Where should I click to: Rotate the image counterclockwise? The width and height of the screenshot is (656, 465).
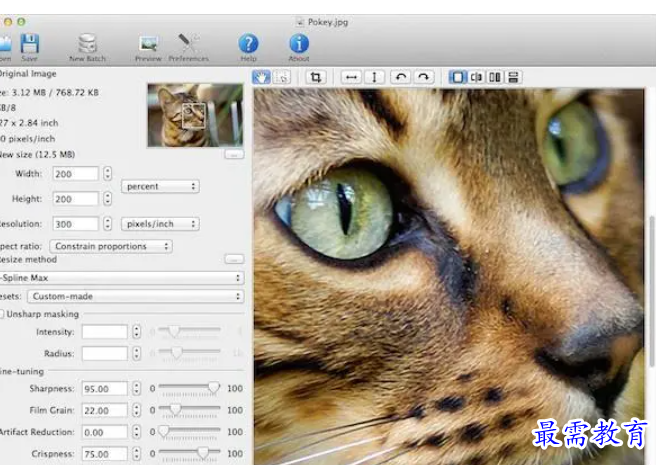401,77
